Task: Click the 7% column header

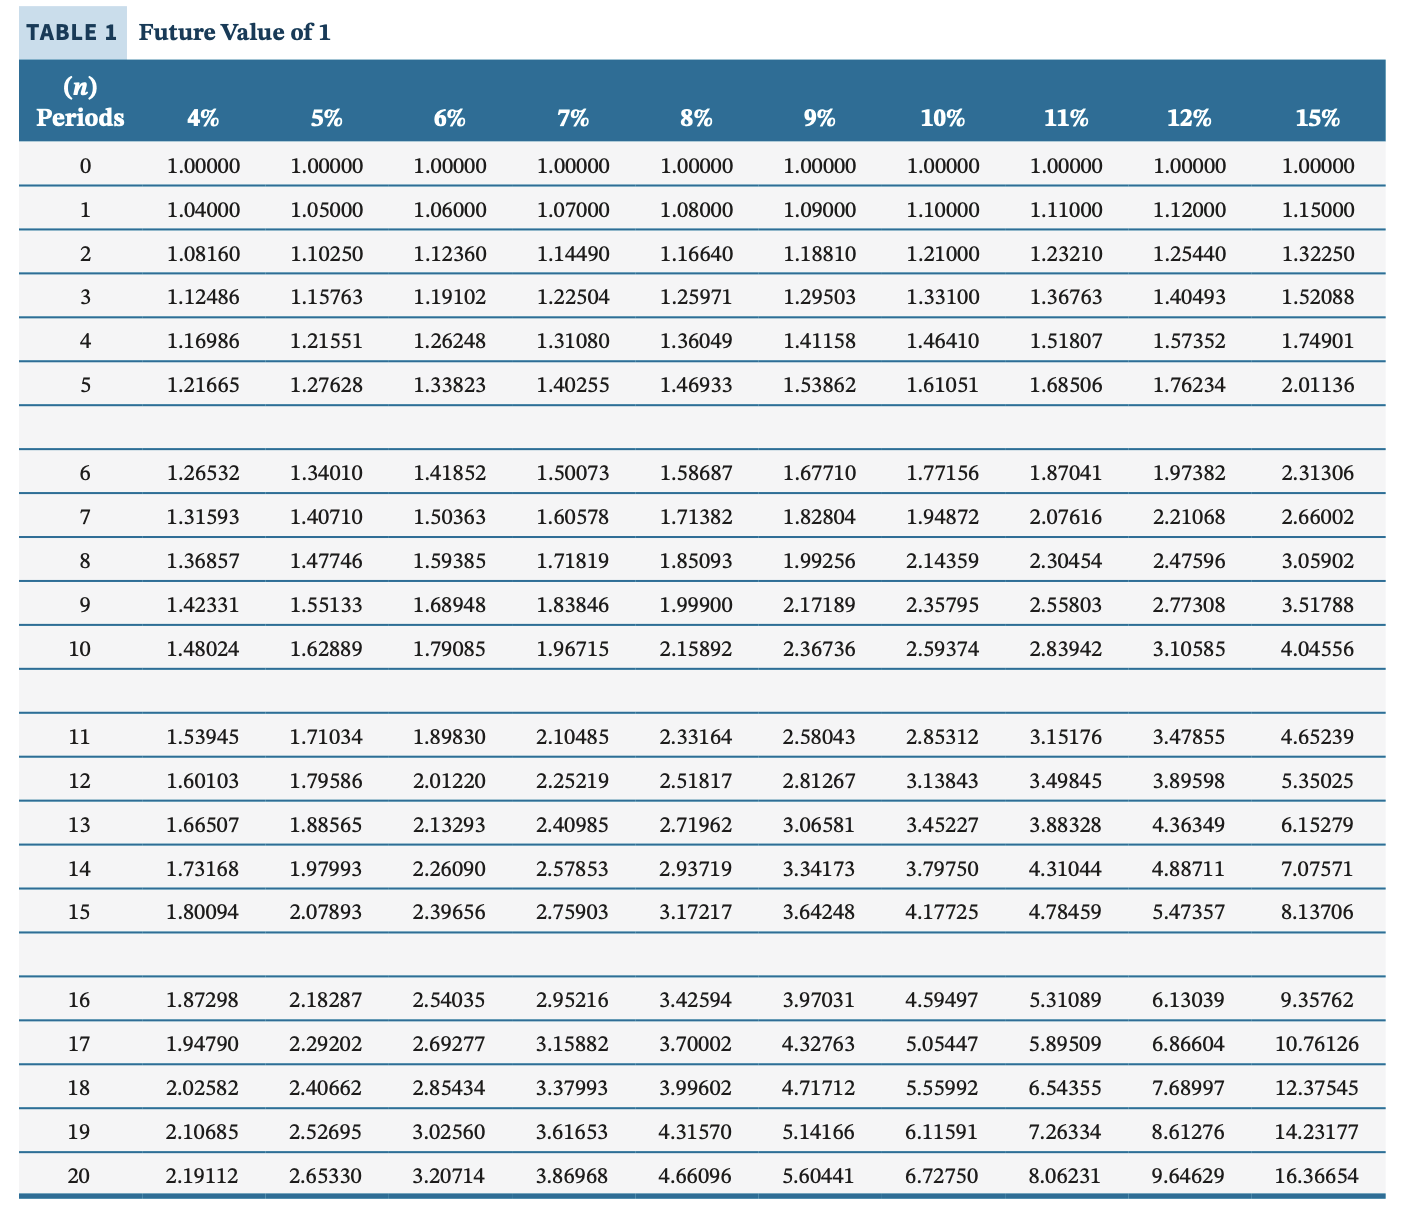Action: (x=573, y=117)
